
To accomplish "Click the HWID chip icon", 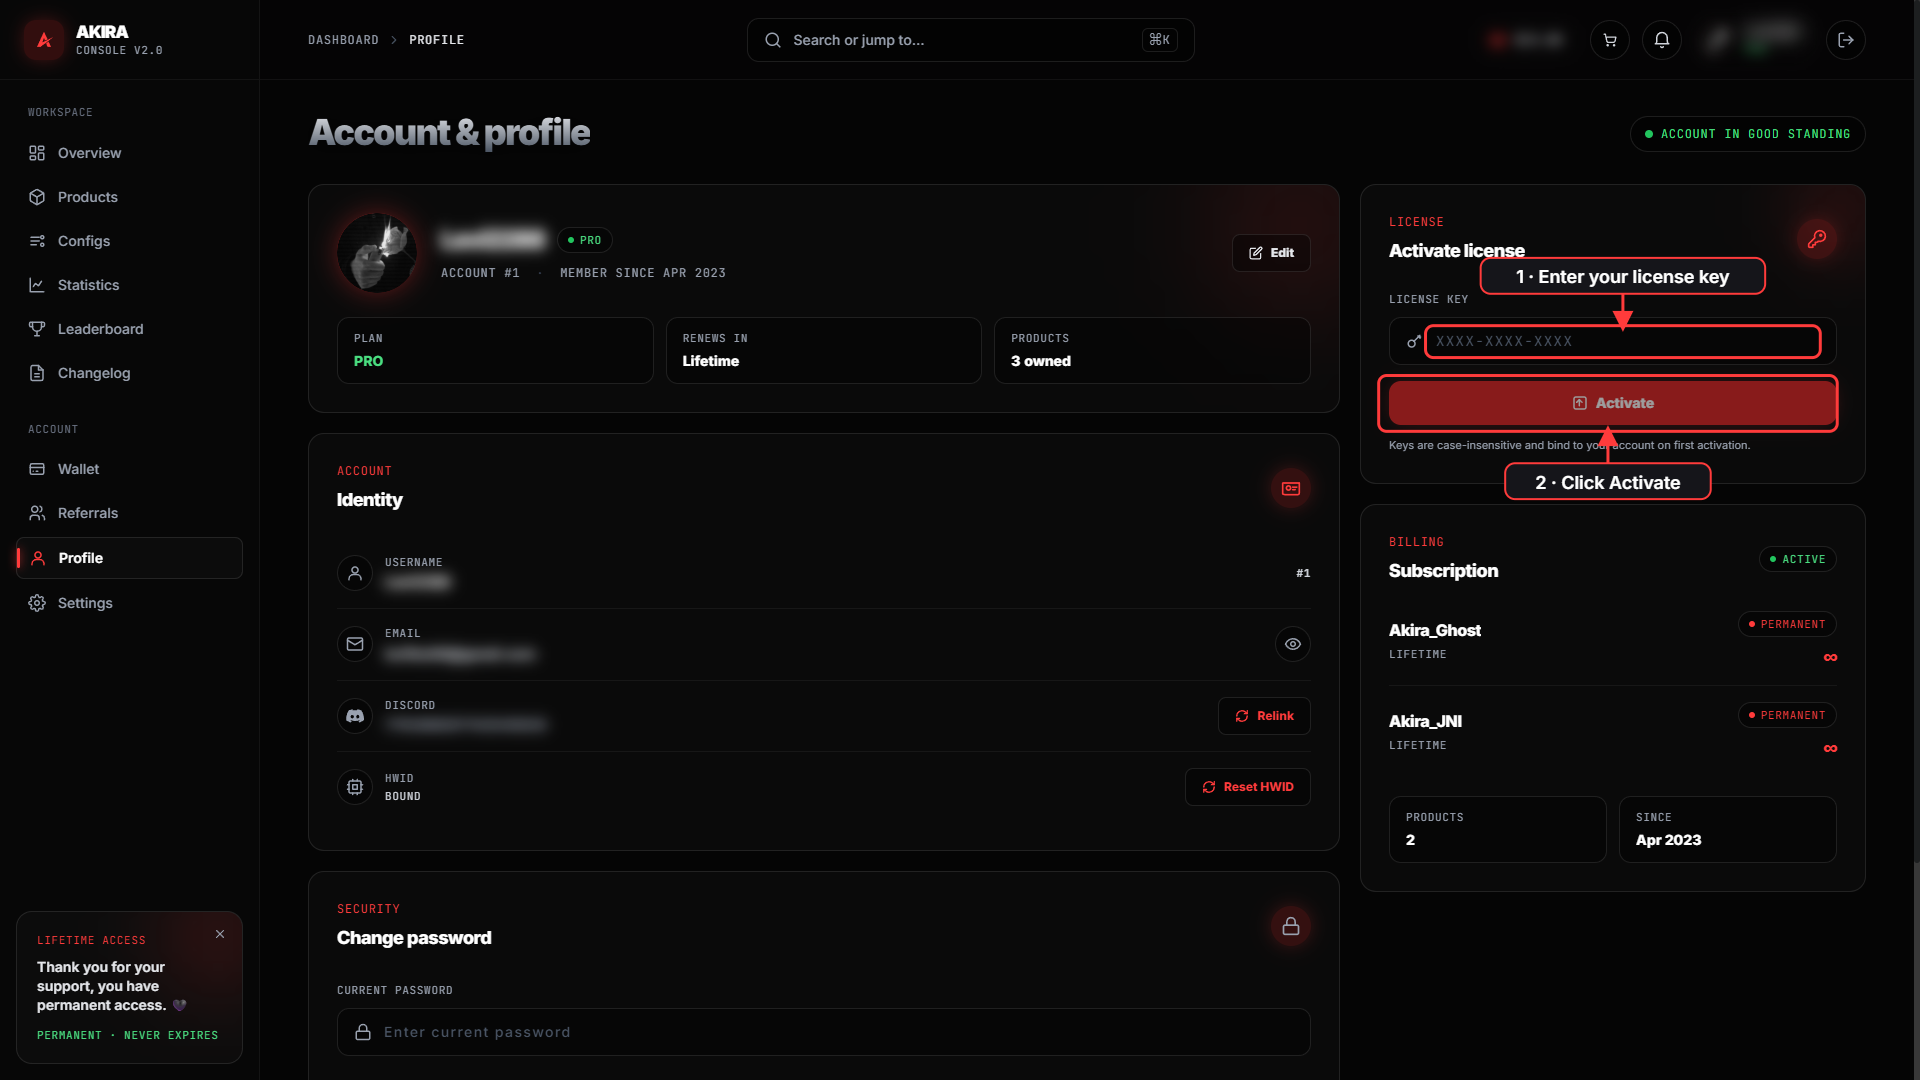I will coord(355,787).
